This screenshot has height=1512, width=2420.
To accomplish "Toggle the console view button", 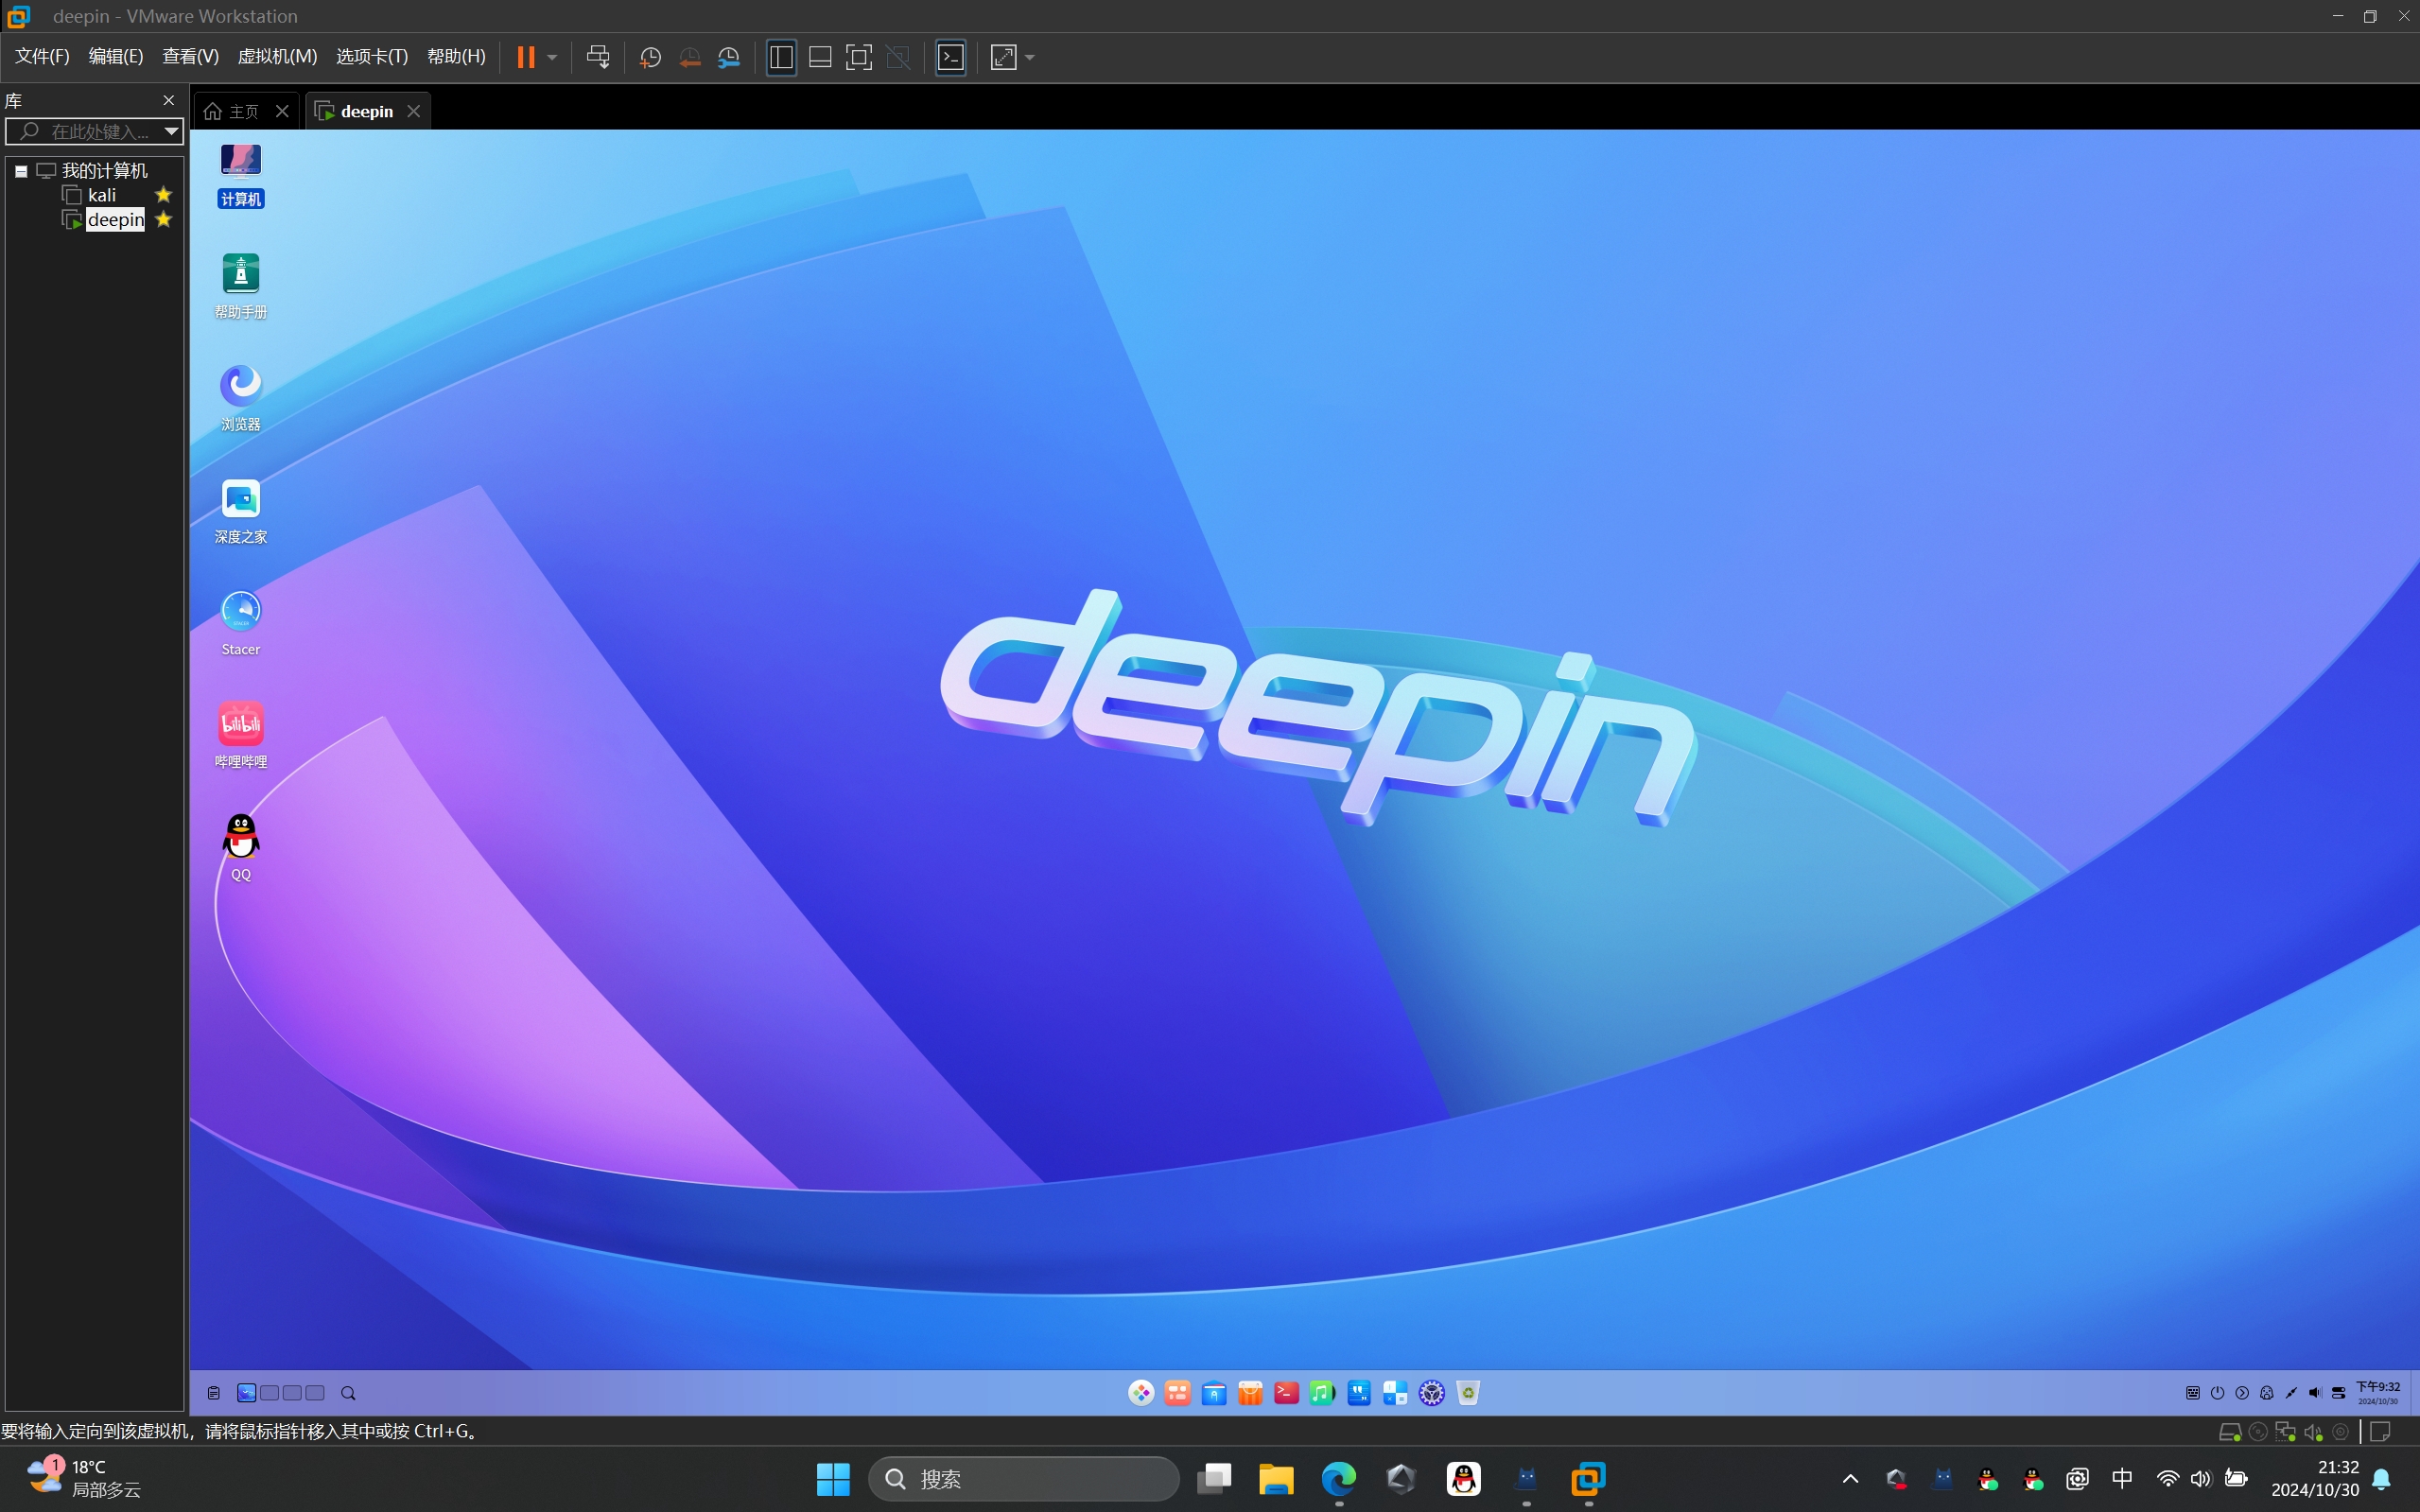I will pyautogui.click(x=951, y=57).
